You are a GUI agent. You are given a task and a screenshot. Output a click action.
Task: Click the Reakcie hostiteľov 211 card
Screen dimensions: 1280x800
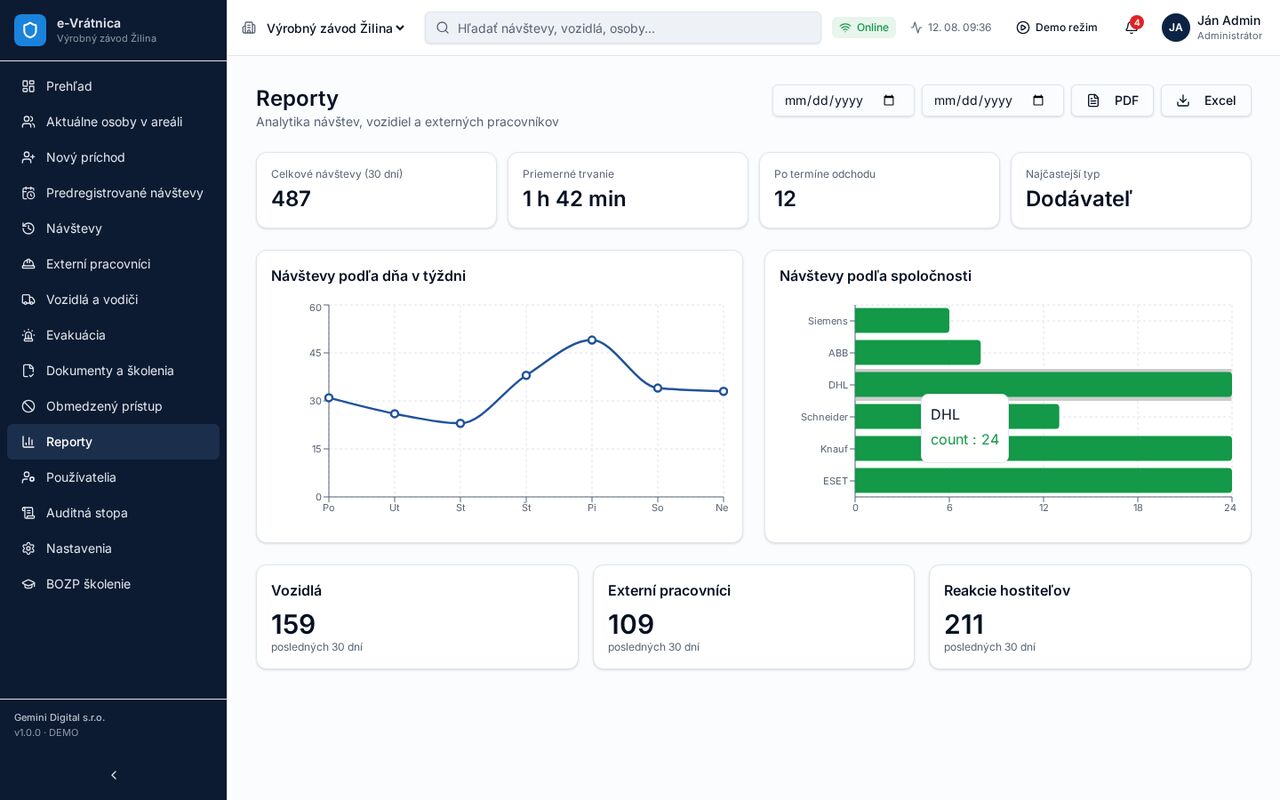click(1090, 617)
